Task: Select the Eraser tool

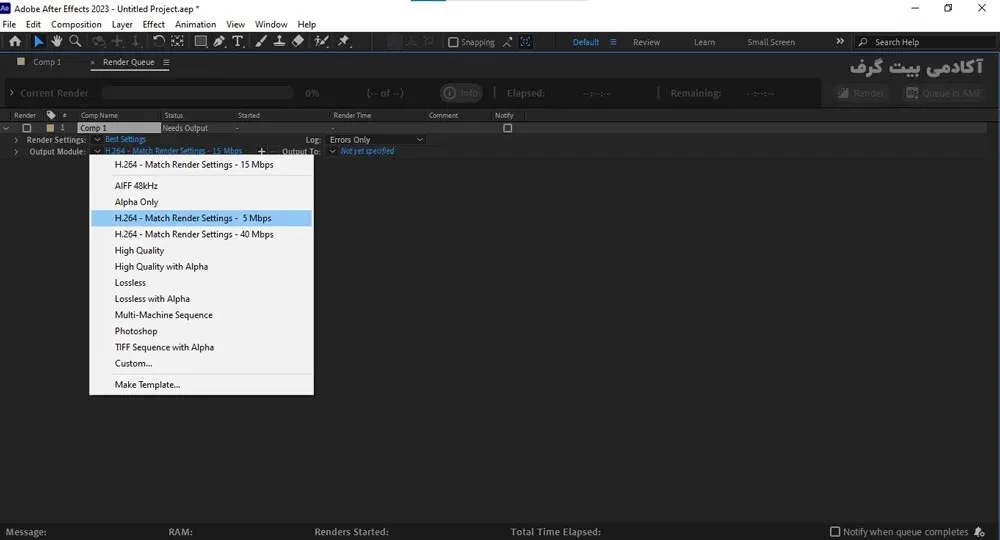Action: [x=298, y=41]
